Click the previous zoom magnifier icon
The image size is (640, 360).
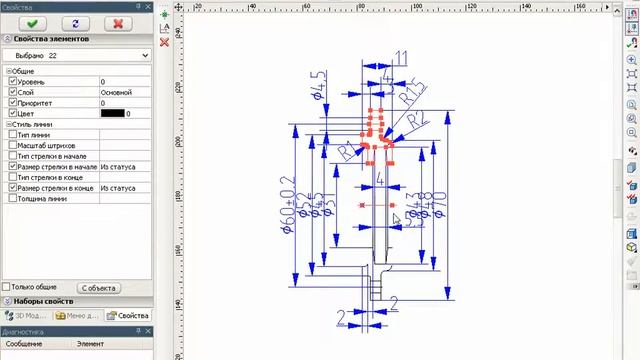tap(632, 119)
